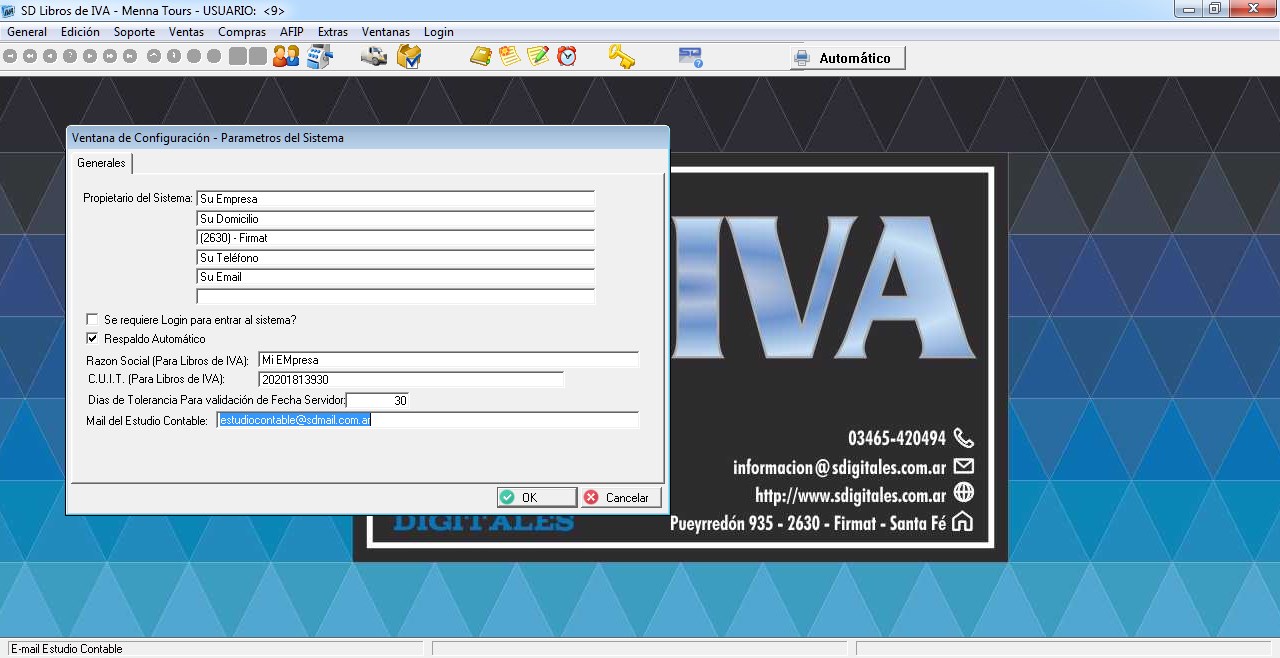Click the alarm clock reminder icon
The image size is (1280, 658).
point(567,57)
